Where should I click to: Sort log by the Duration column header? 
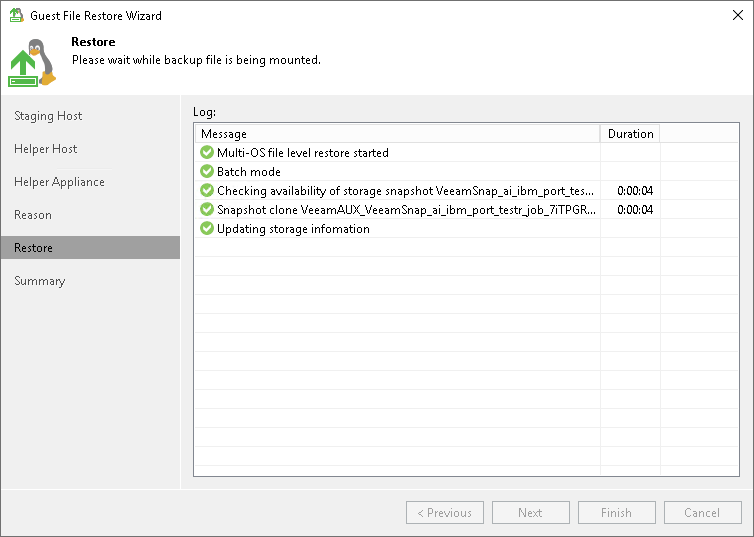pos(630,134)
